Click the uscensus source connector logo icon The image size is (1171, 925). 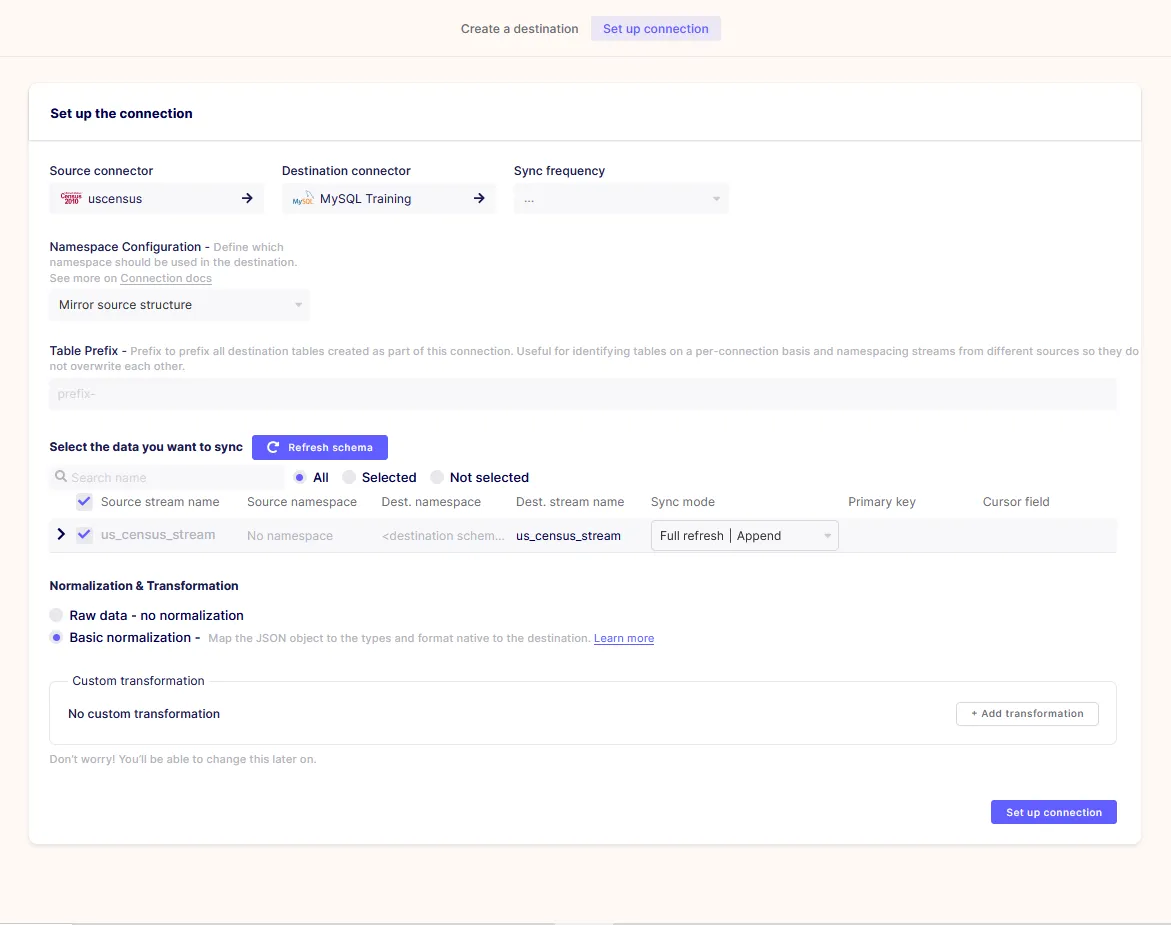[71, 199]
